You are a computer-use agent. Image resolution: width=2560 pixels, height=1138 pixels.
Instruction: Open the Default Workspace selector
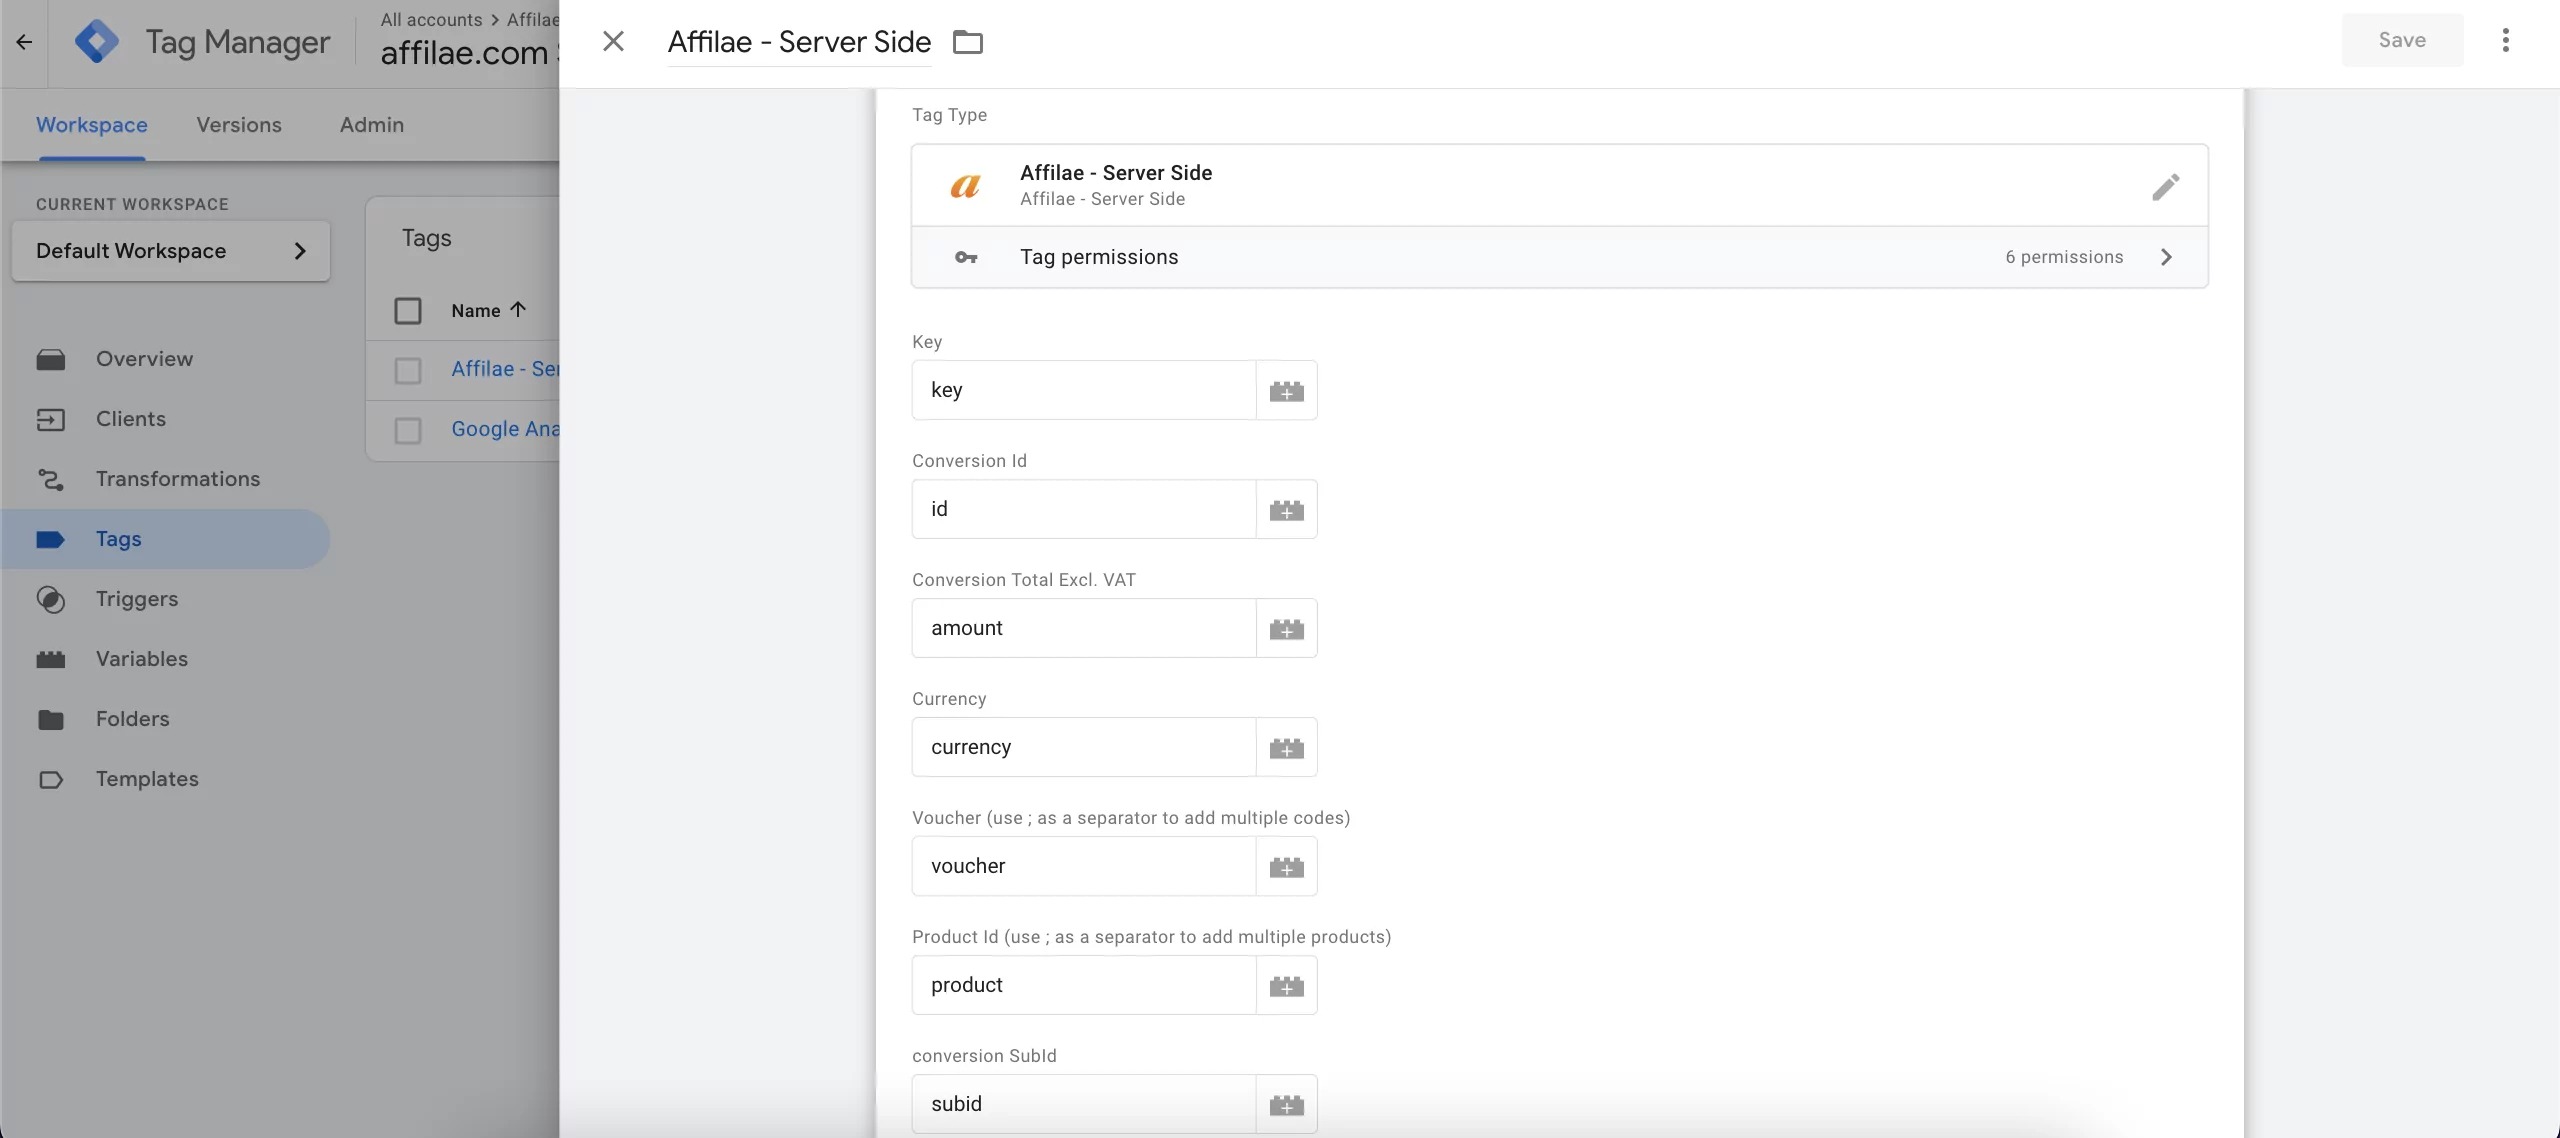tap(171, 251)
